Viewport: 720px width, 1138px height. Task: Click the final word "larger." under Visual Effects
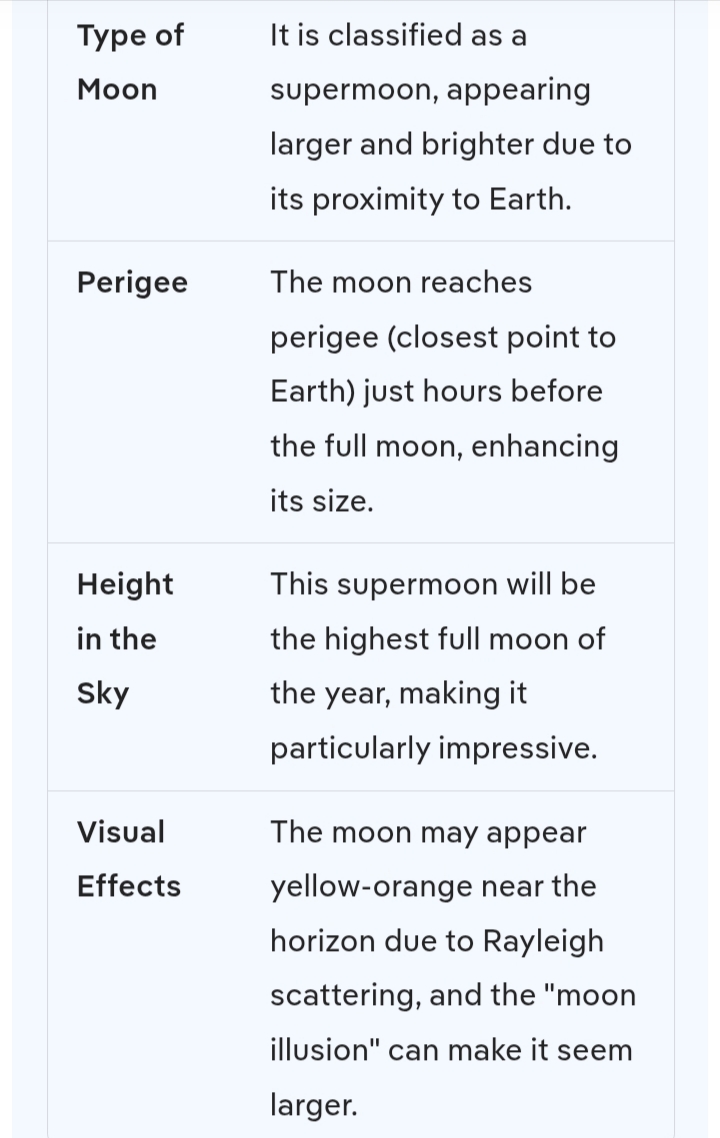[x=312, y=1105]
